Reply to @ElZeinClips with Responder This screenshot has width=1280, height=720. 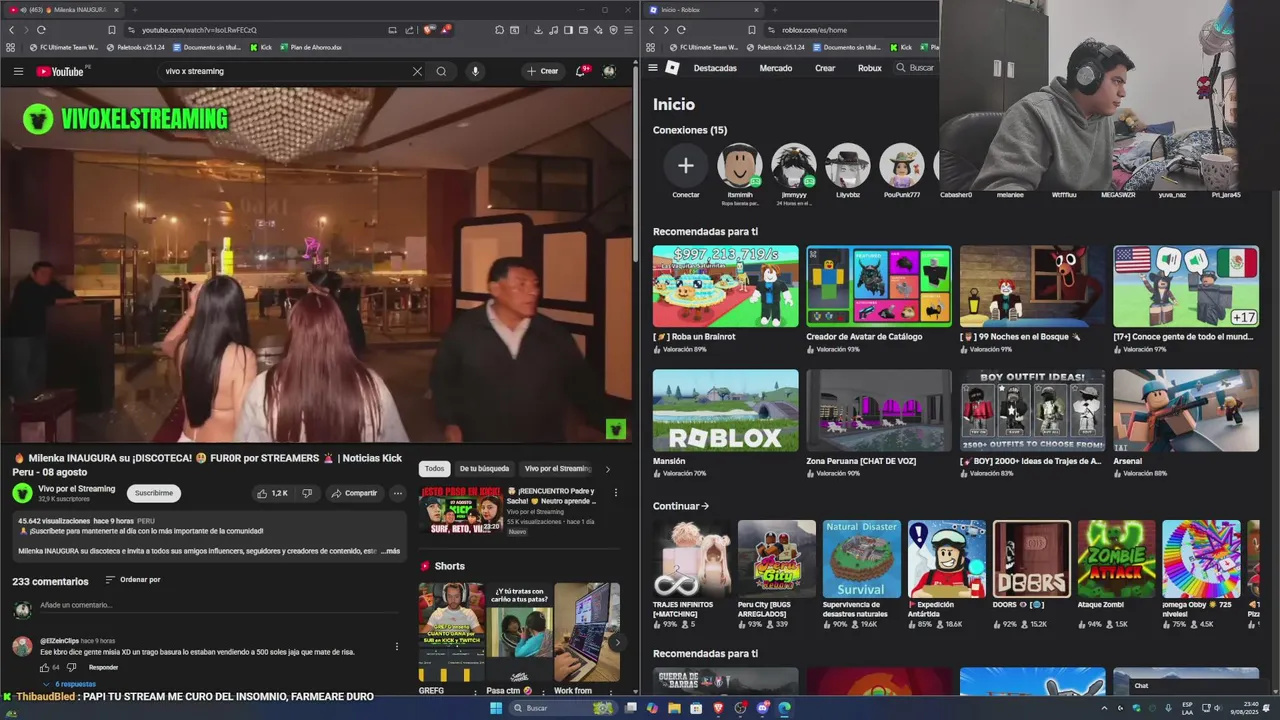tap(103, 667)
